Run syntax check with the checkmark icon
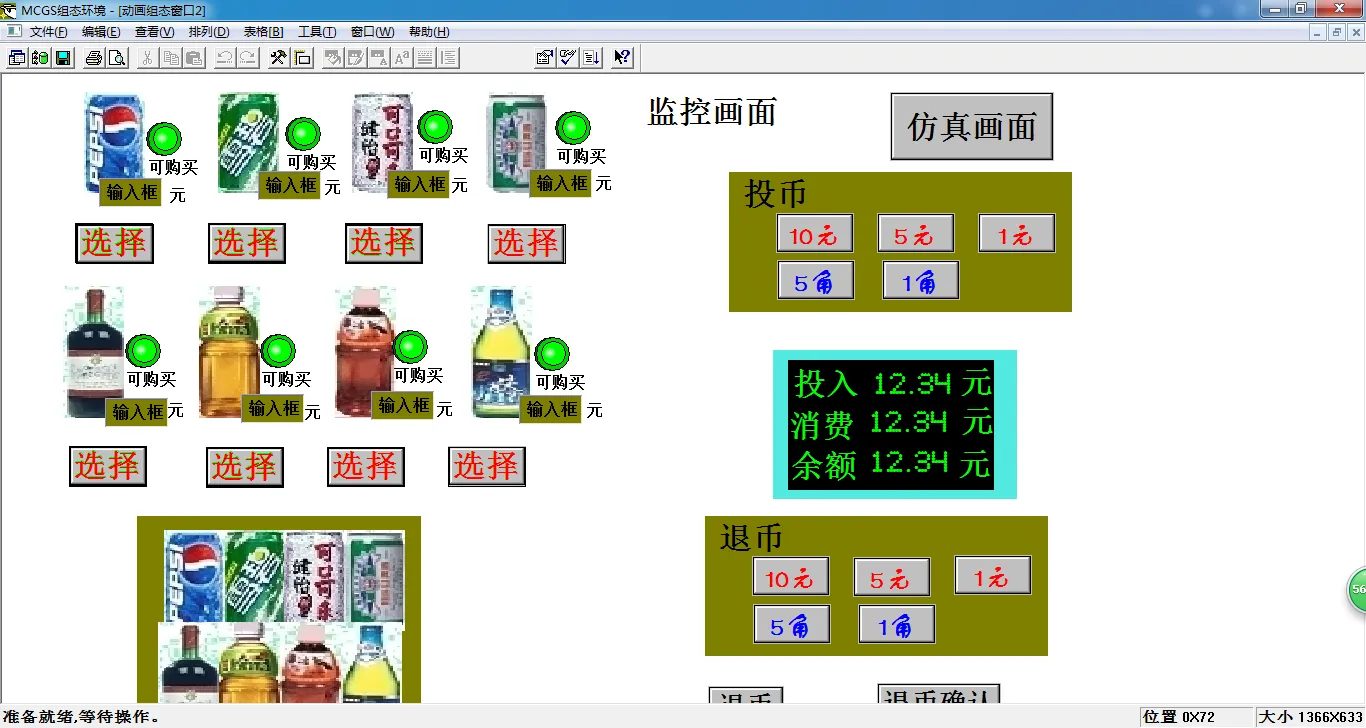This screenshot has width=1366, height=728. [x=567, y=57]
